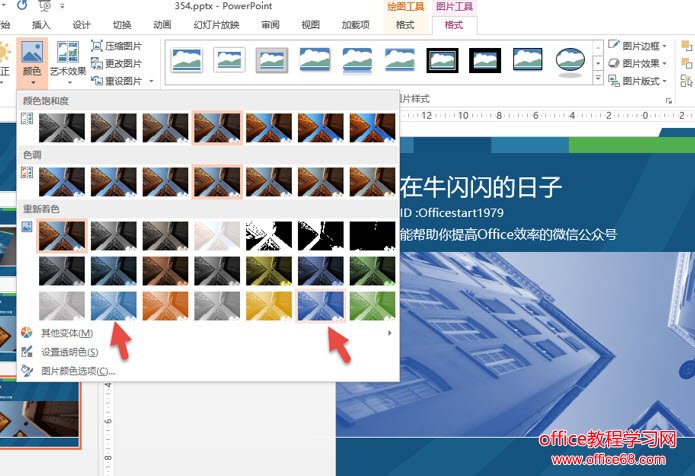
Task: Open 绘图工具 格式 tab
Action: tap(405, 25)
